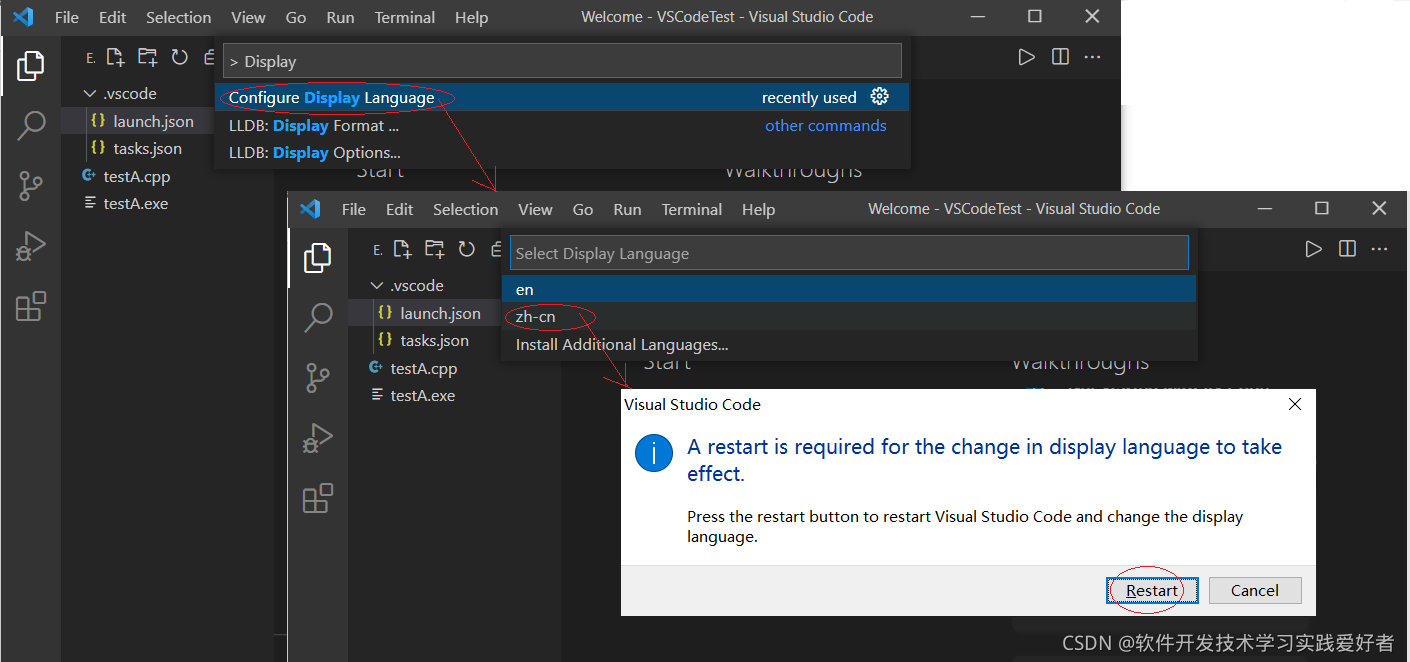Click Refresh Explorer icon in front window
The width and height of the screenshot is (1410, 662).
click(467, 249)
